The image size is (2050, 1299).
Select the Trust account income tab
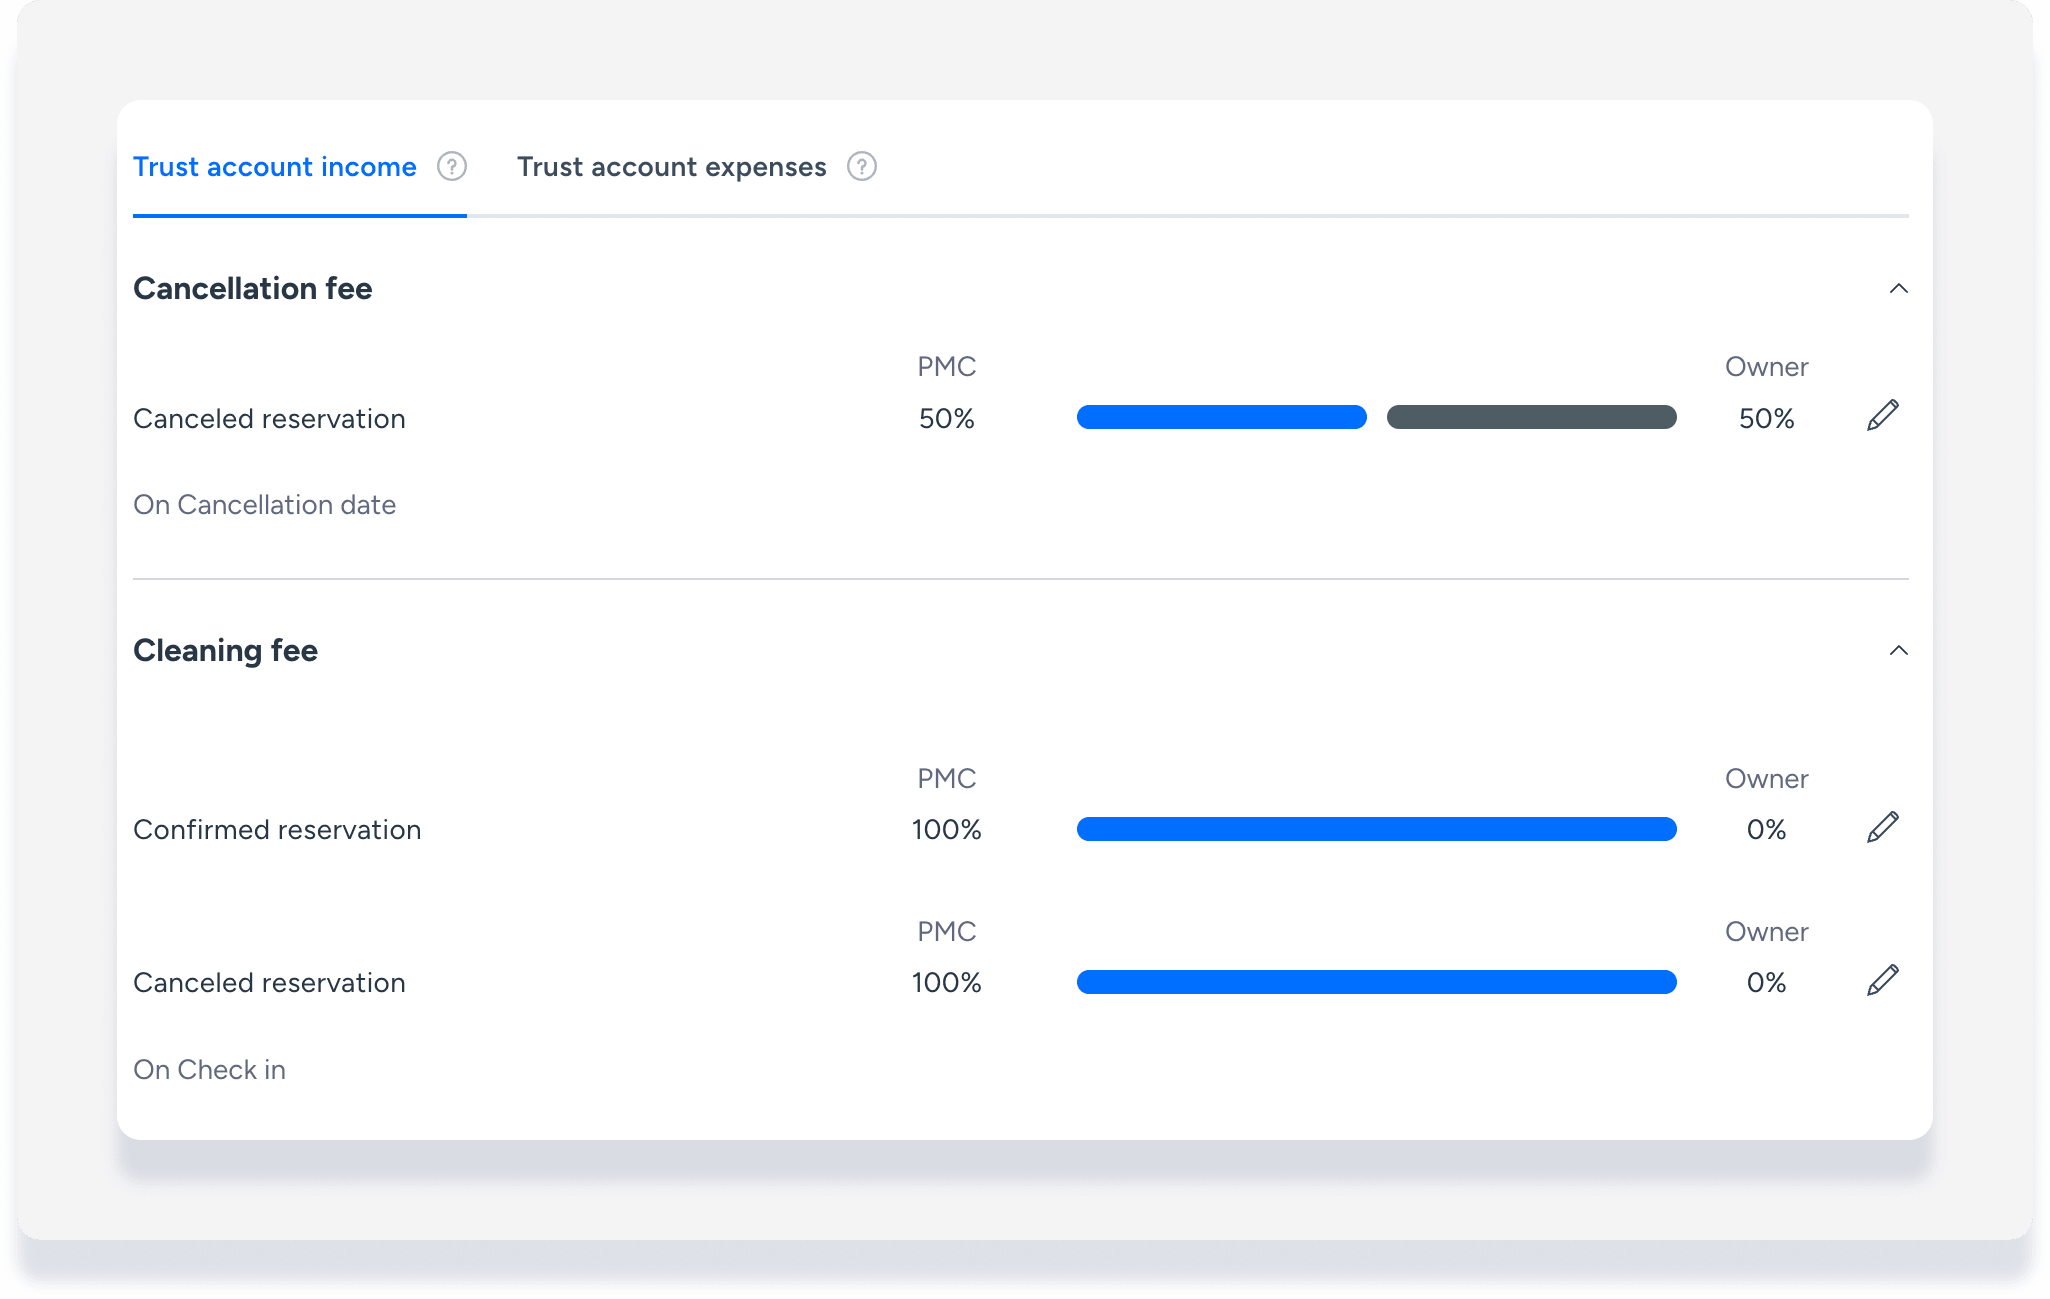coord(275,167)
